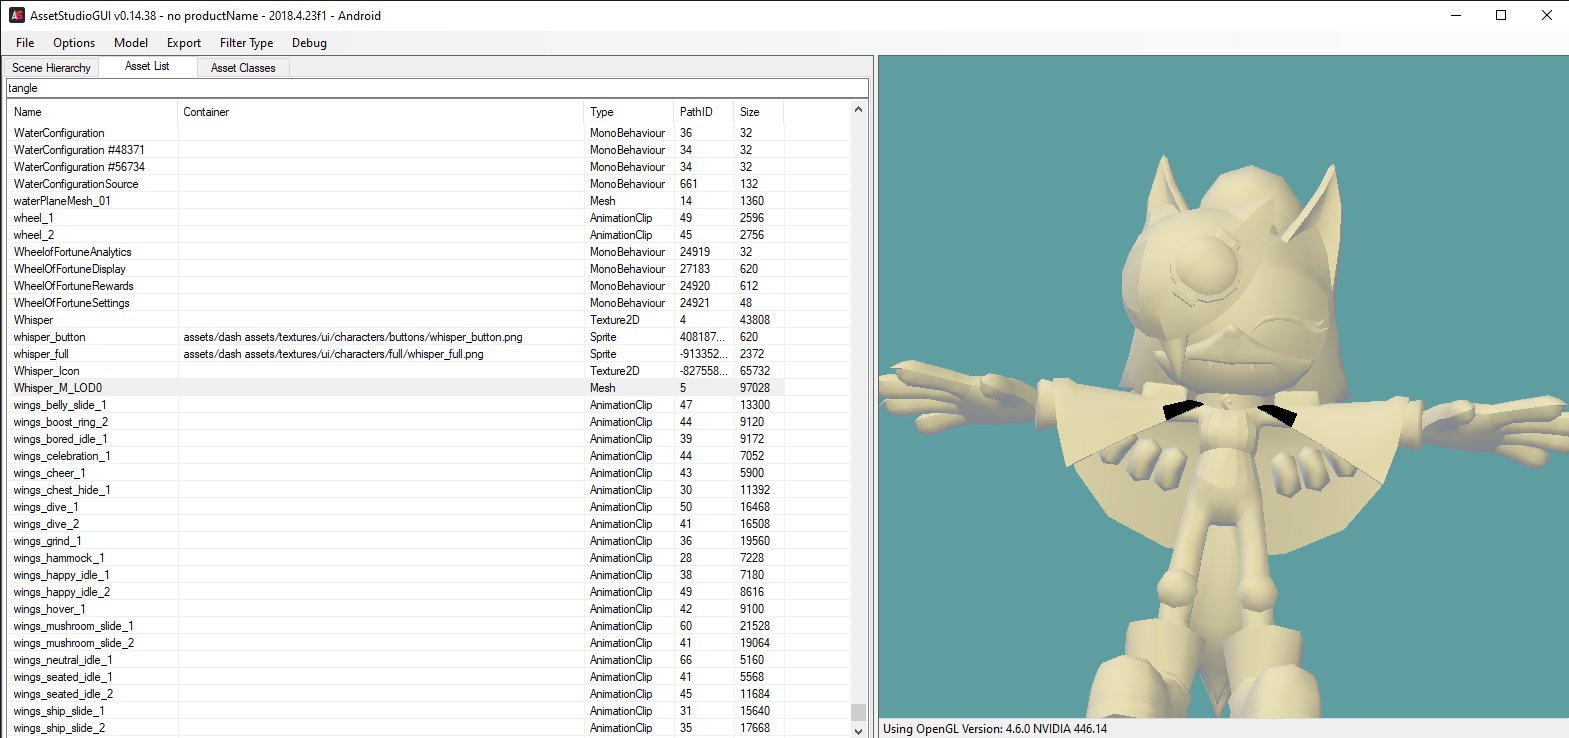
Task: Select the wings_hammock_1 animation clip
Action: [430, 558]
